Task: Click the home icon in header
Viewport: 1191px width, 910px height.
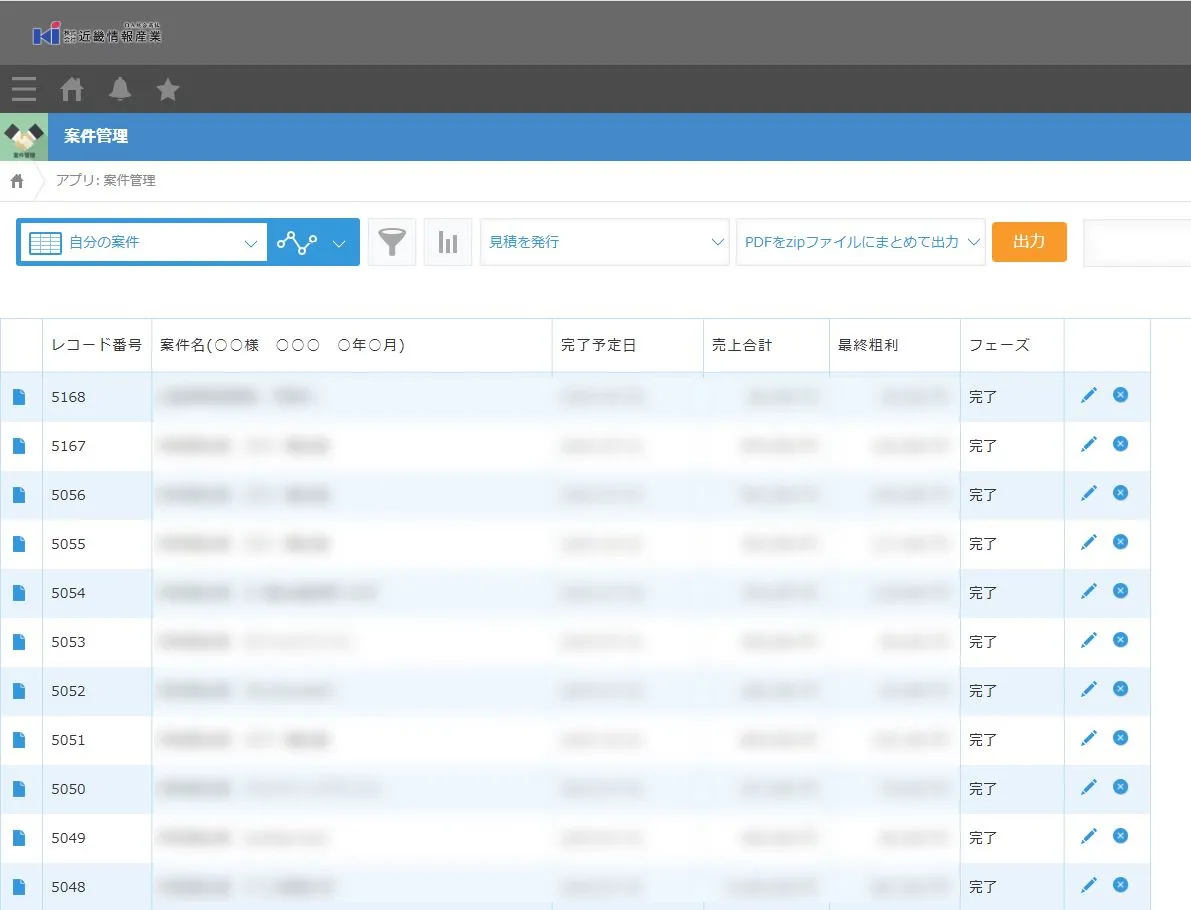Action: [72, 90]
